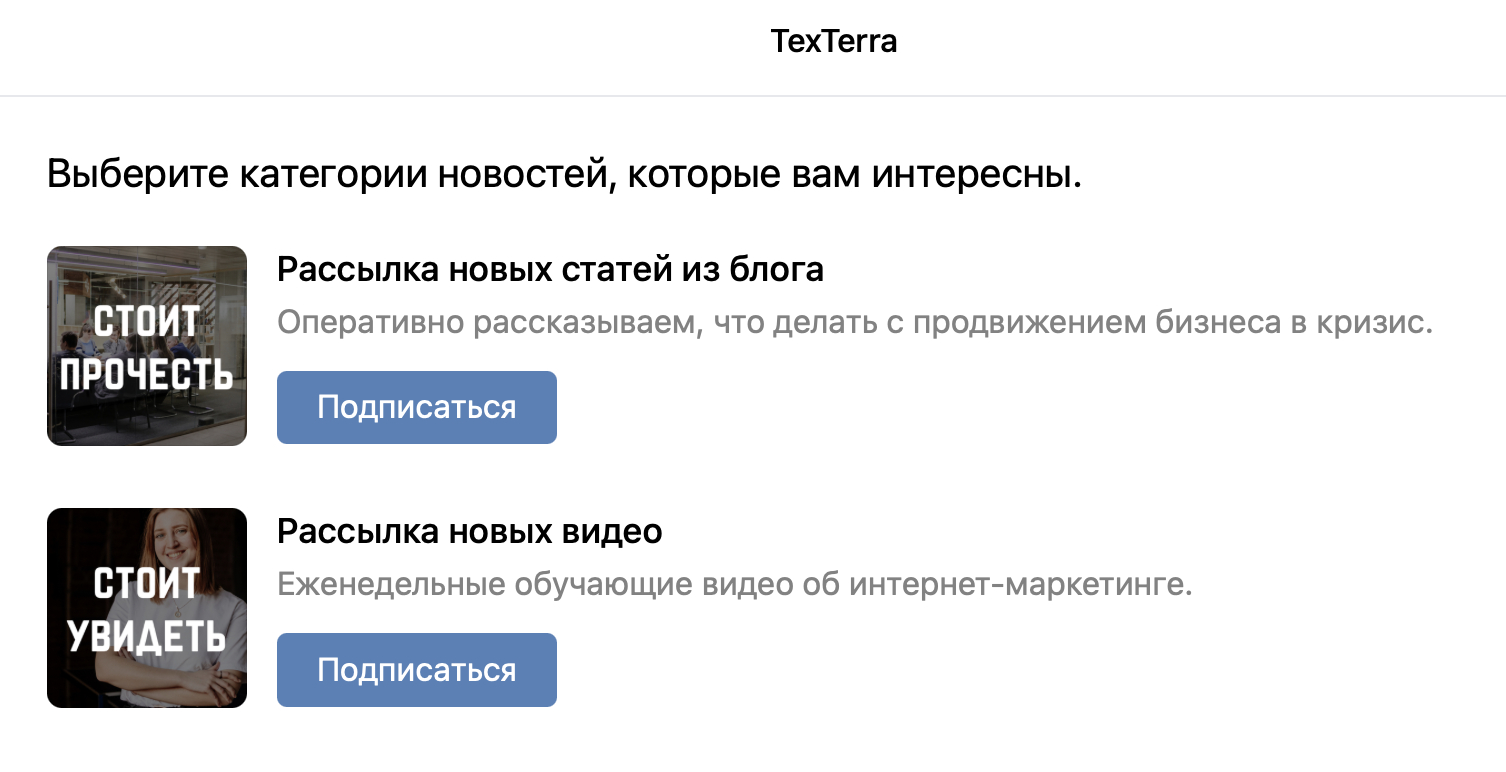Screen dimensions: 1506x772
Task: Click the word "ПРОЧЕСТЬ" on the blog thumbnail
Action: coord(147,375)
